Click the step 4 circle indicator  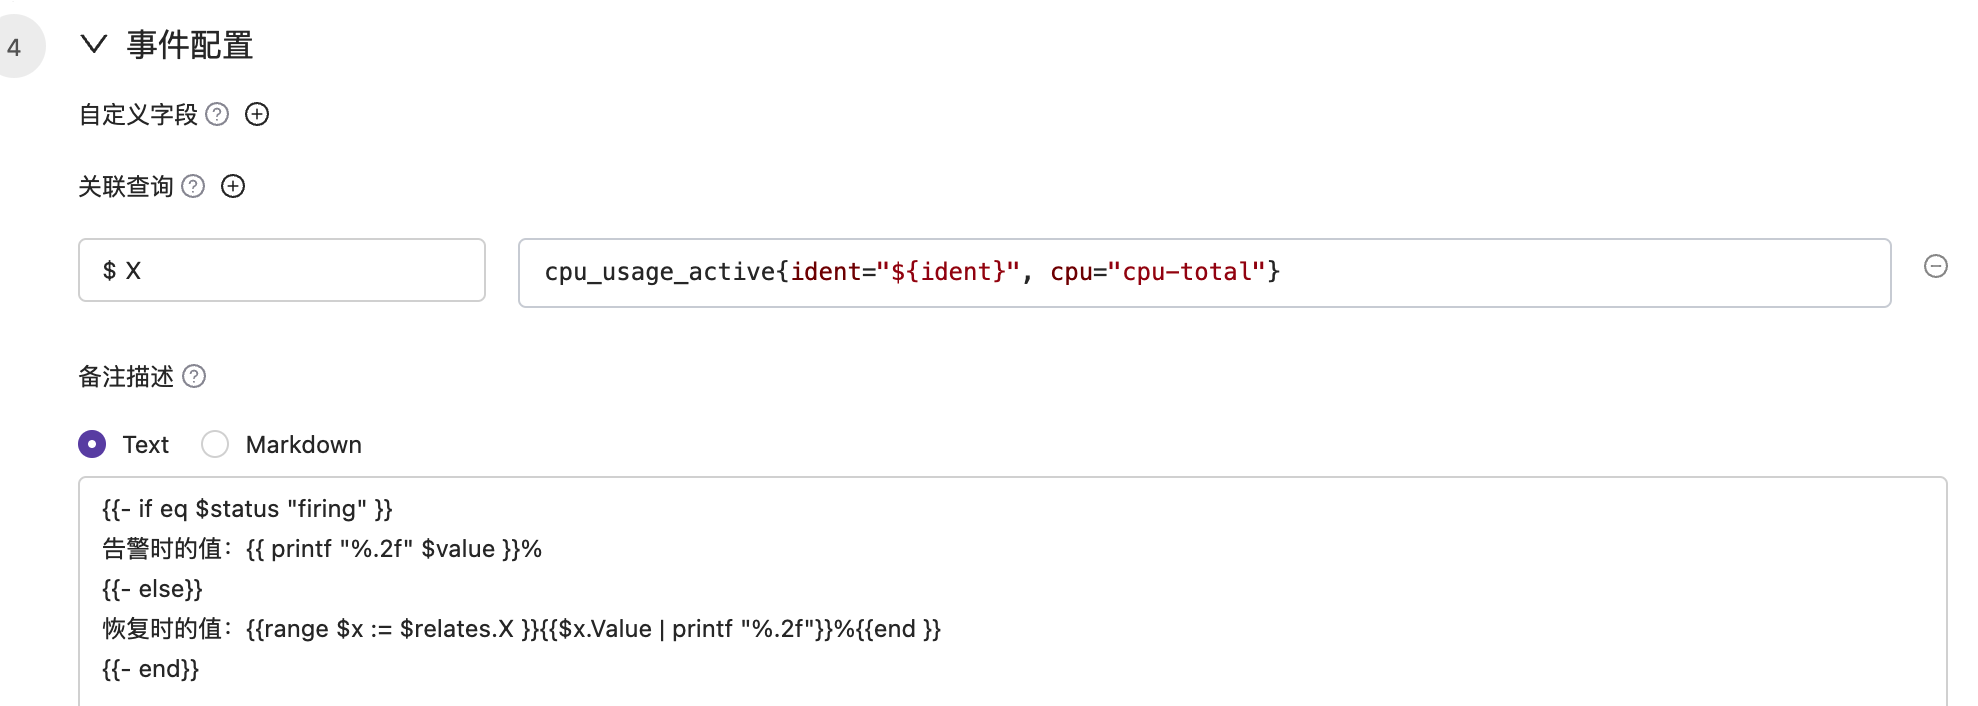[x=16, y=47]
